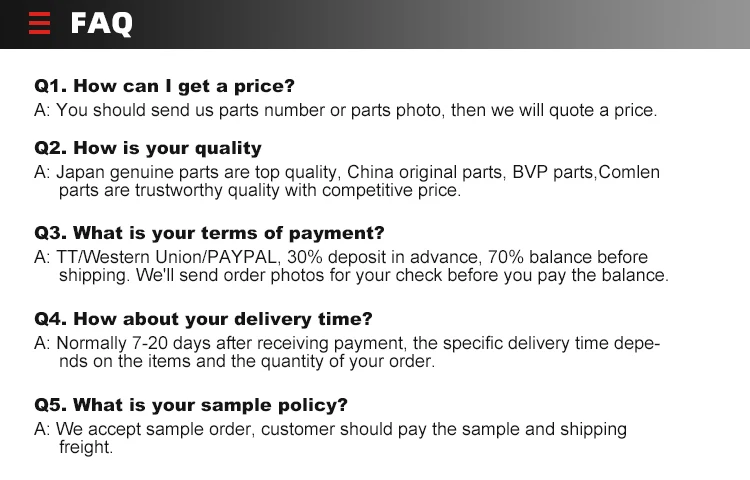Click the 'quantity of your order' line

point(247,361)
